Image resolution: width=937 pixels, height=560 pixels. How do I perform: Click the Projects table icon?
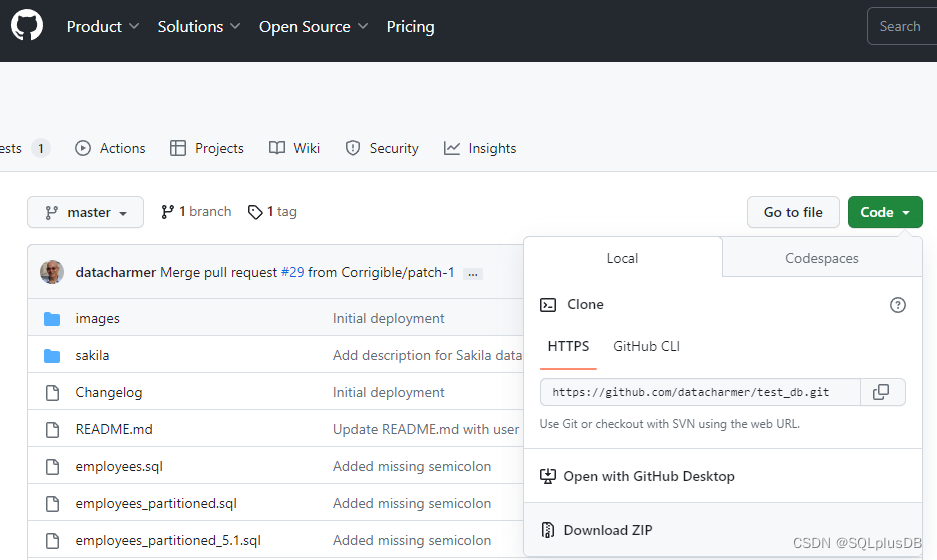[x=177, y=148]
